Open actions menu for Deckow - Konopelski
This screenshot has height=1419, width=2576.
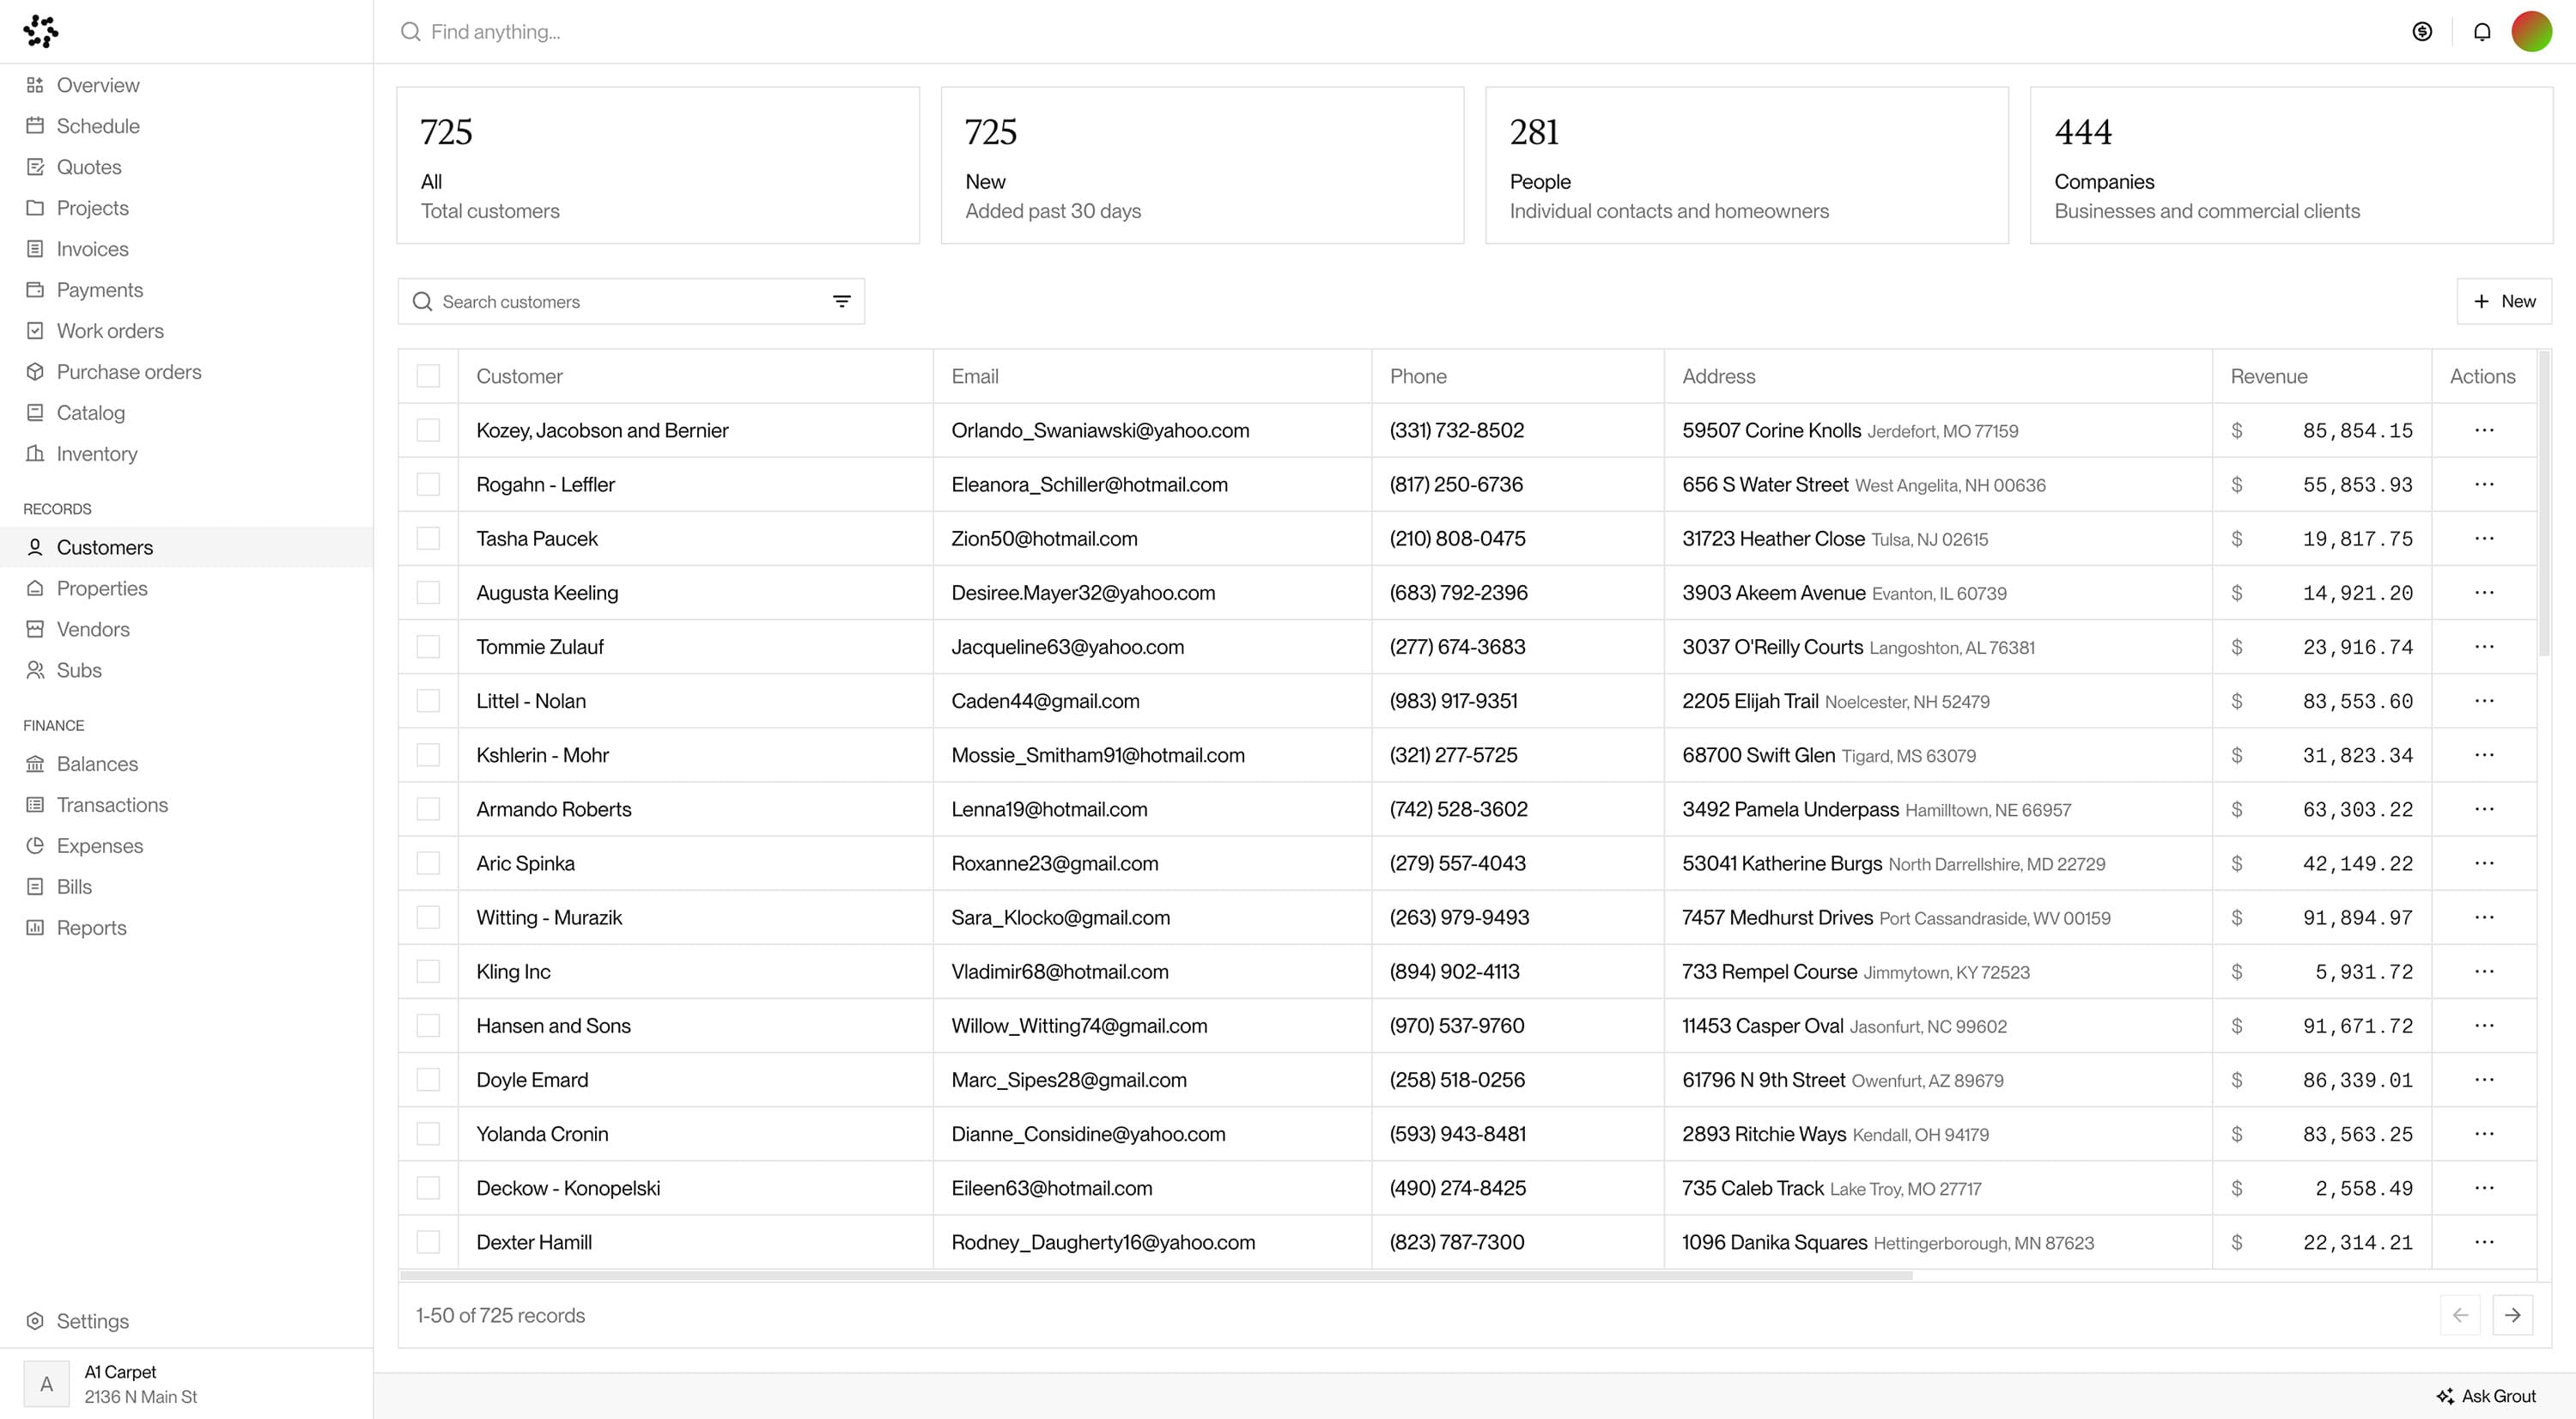pos(2484,1188)
